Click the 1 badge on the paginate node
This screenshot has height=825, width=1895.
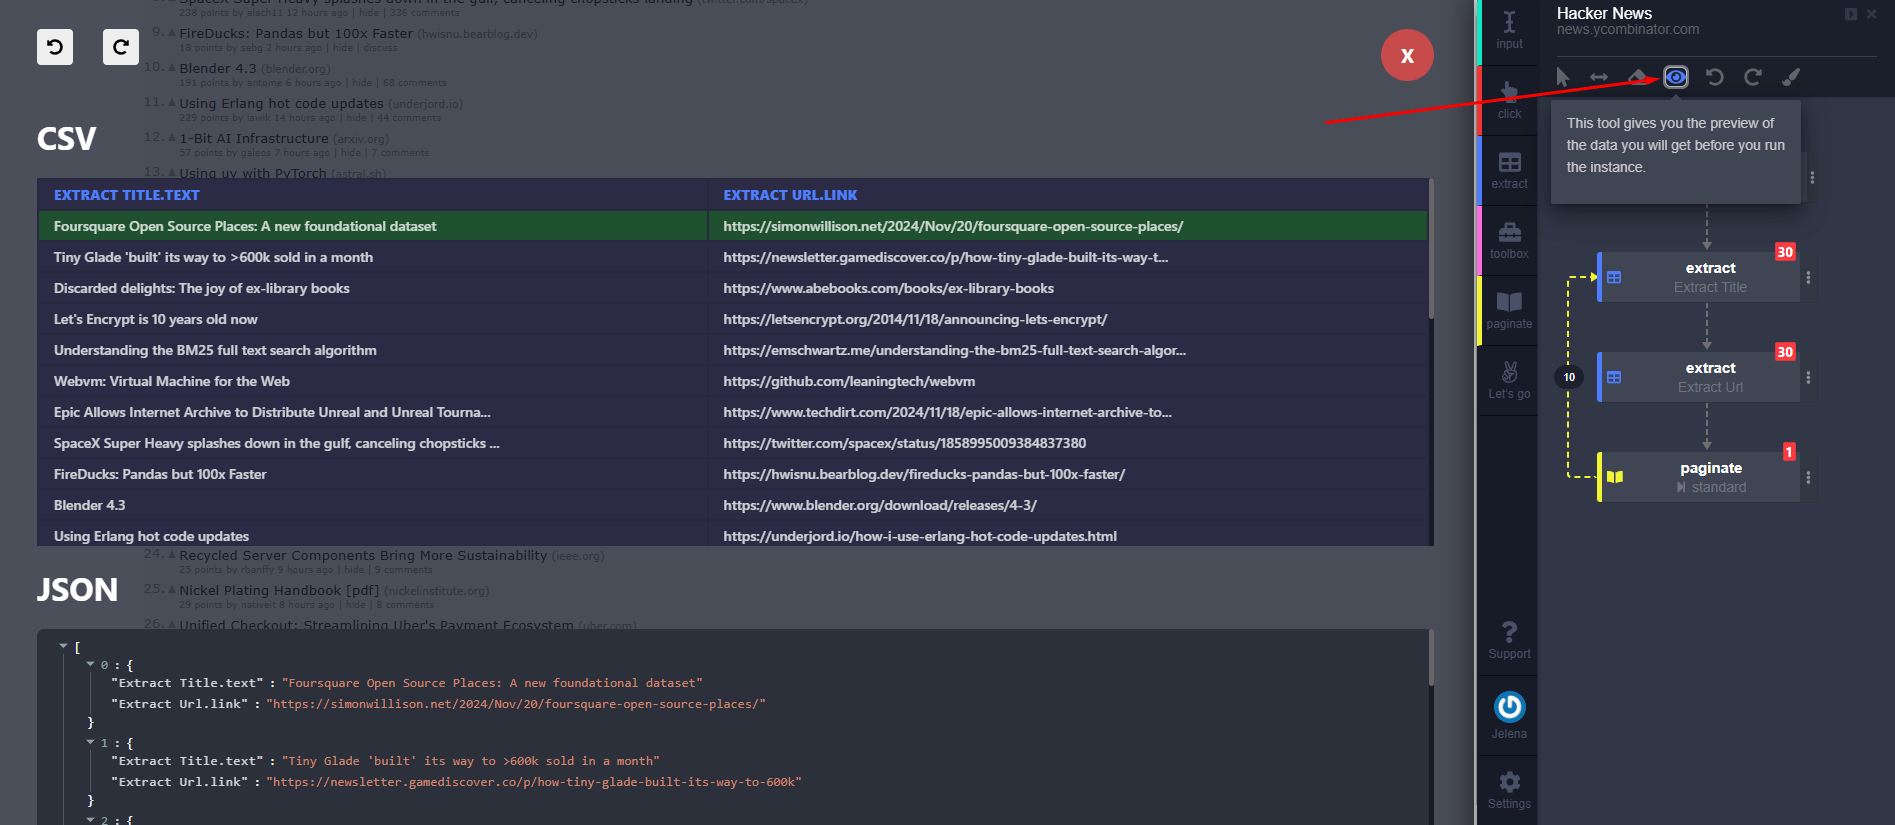[x=1789, y=452]
